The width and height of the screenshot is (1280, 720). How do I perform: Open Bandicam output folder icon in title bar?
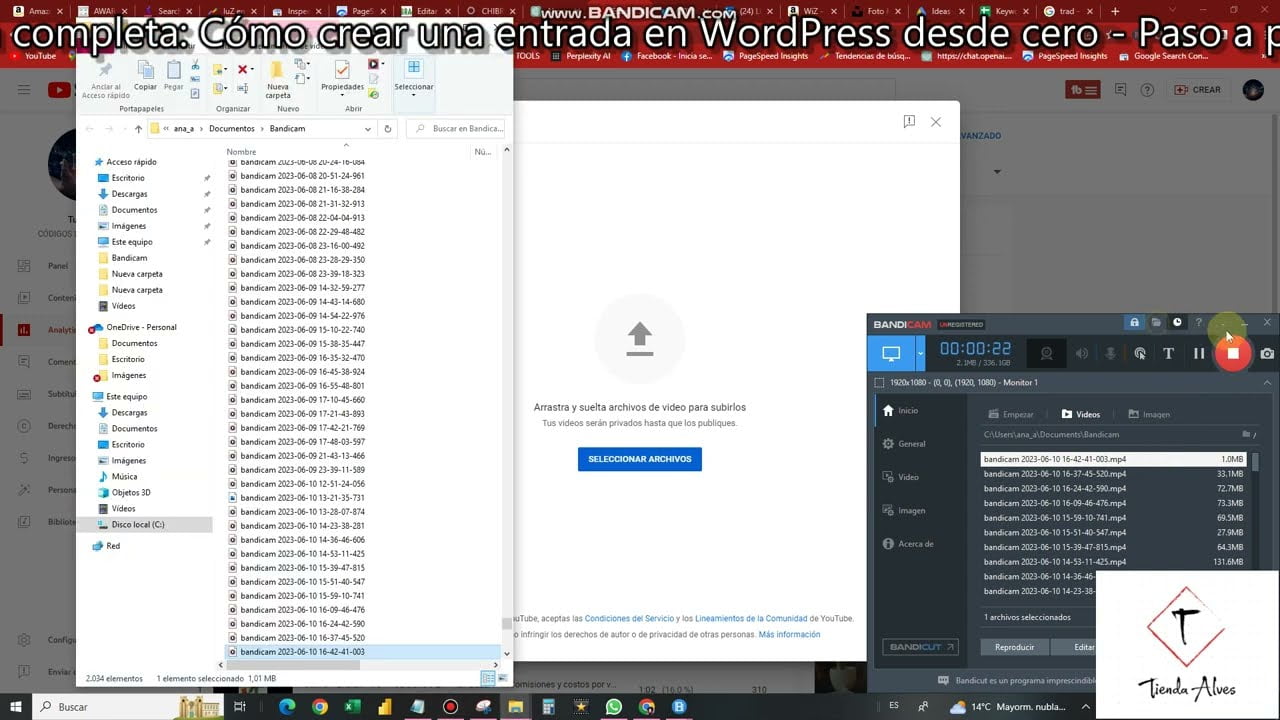click(x=1156, y=323)
